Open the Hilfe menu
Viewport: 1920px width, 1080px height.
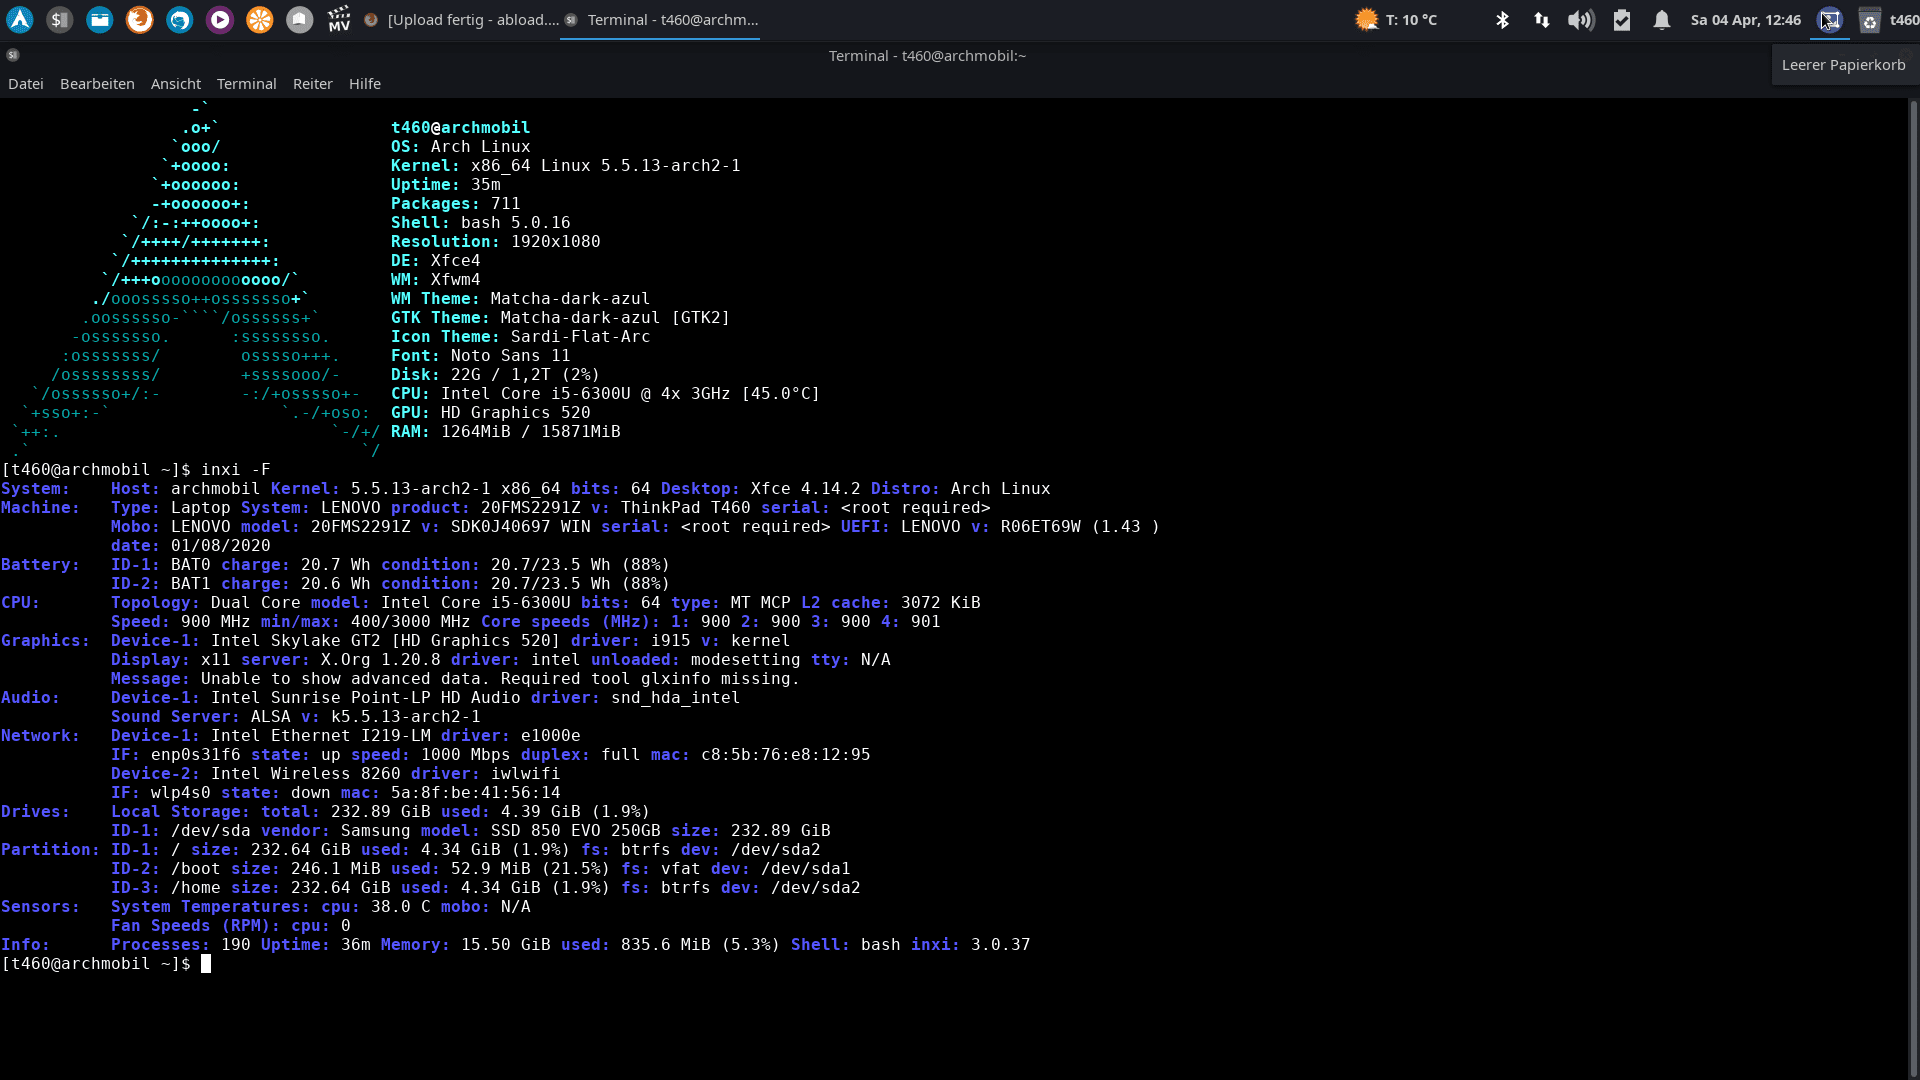click(x=365, y=84)
